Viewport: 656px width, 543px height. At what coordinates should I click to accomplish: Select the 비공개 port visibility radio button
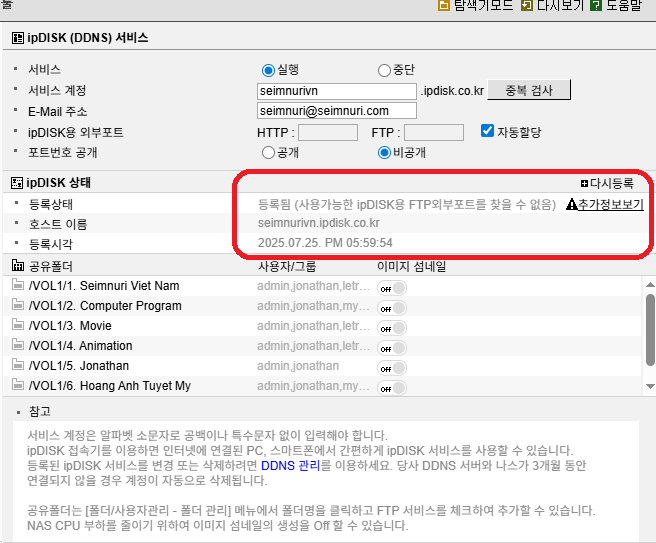point(384,153)
